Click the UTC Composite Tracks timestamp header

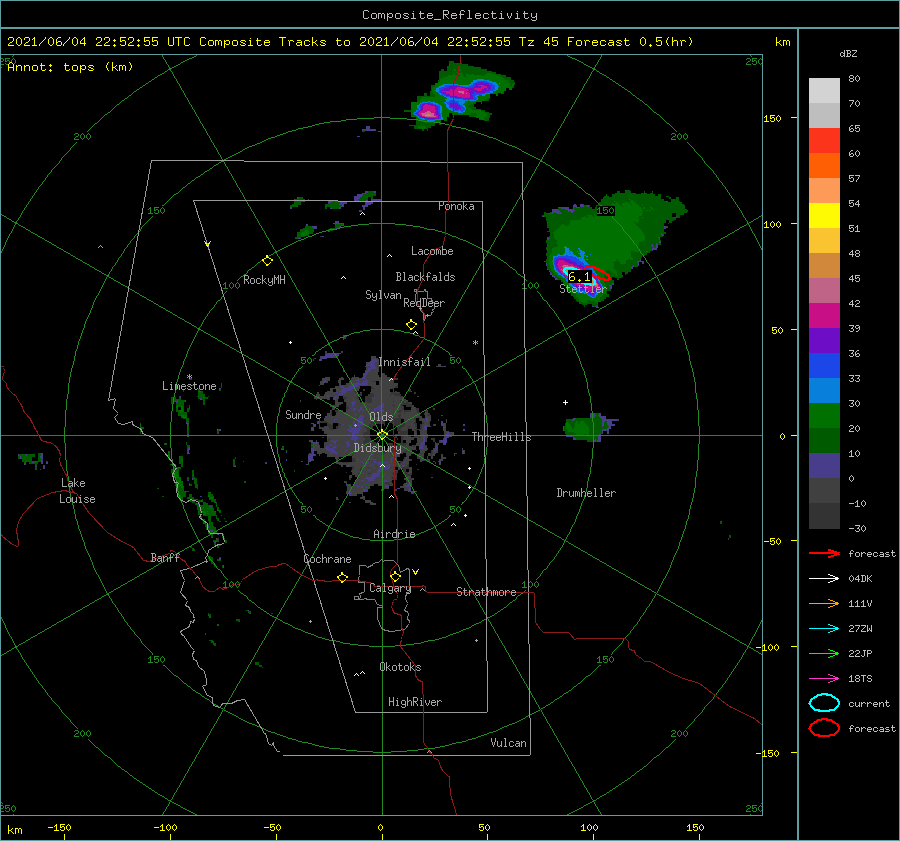point(350,42)
